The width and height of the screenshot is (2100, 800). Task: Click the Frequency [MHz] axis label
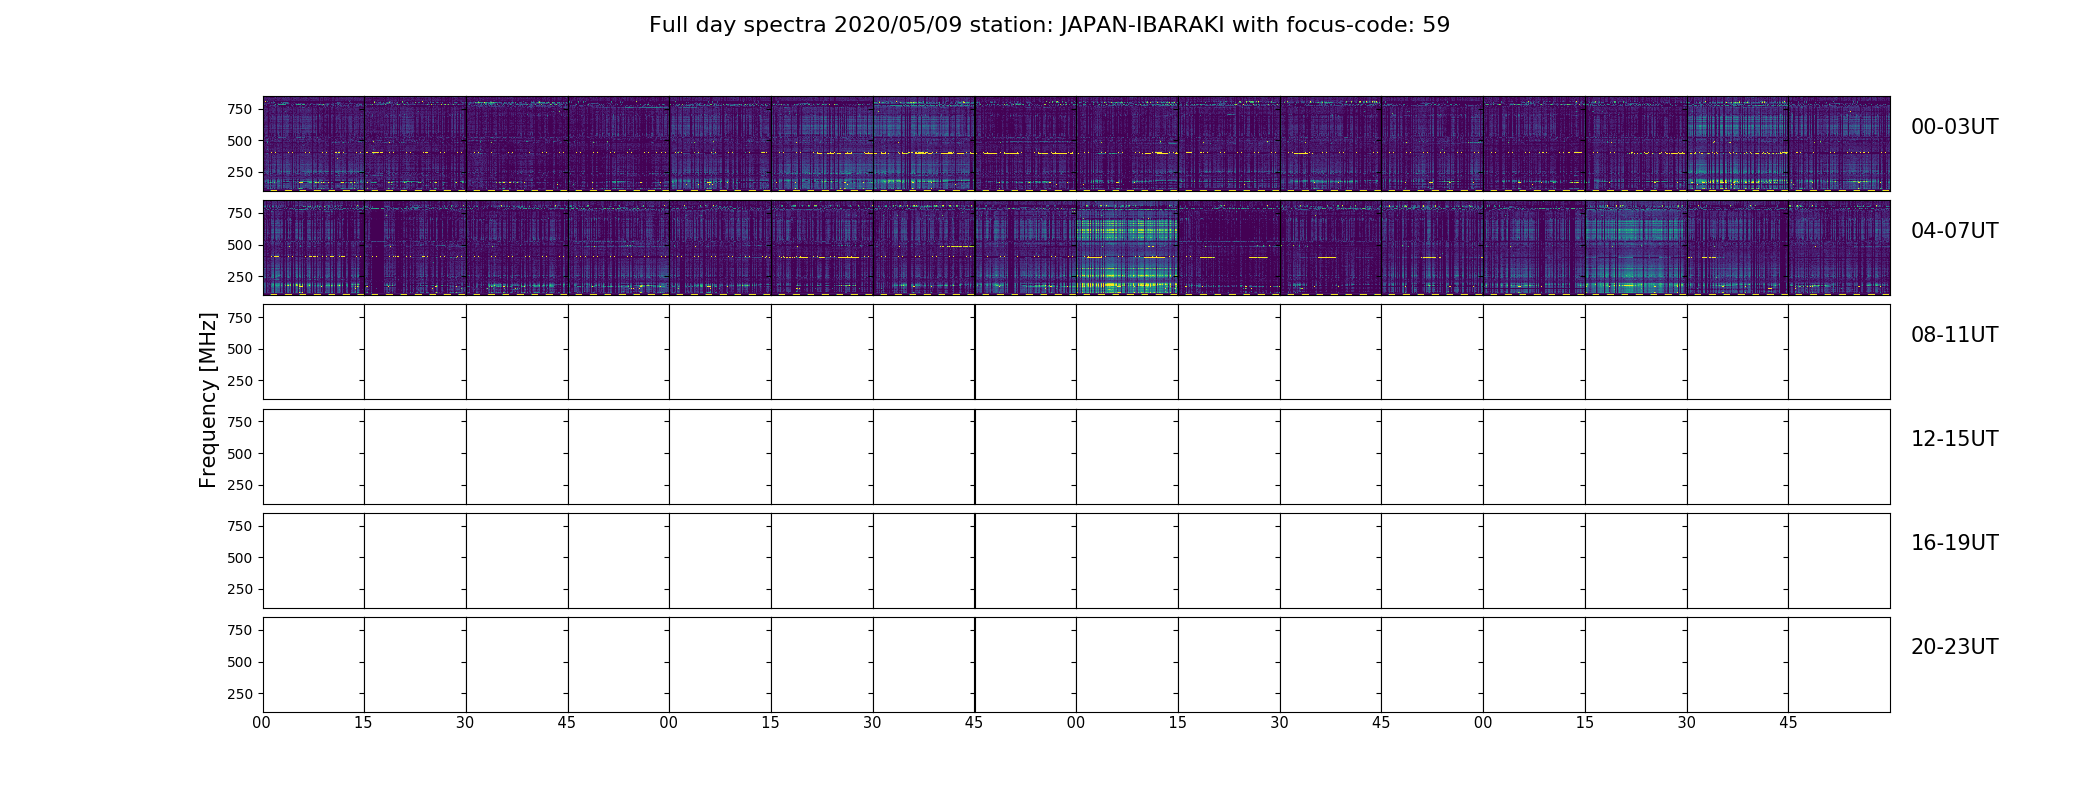208,400
